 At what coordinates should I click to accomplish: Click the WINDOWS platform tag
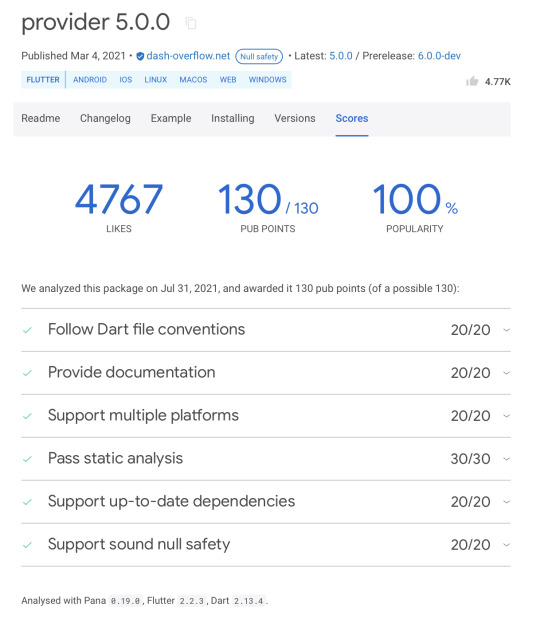267,80
